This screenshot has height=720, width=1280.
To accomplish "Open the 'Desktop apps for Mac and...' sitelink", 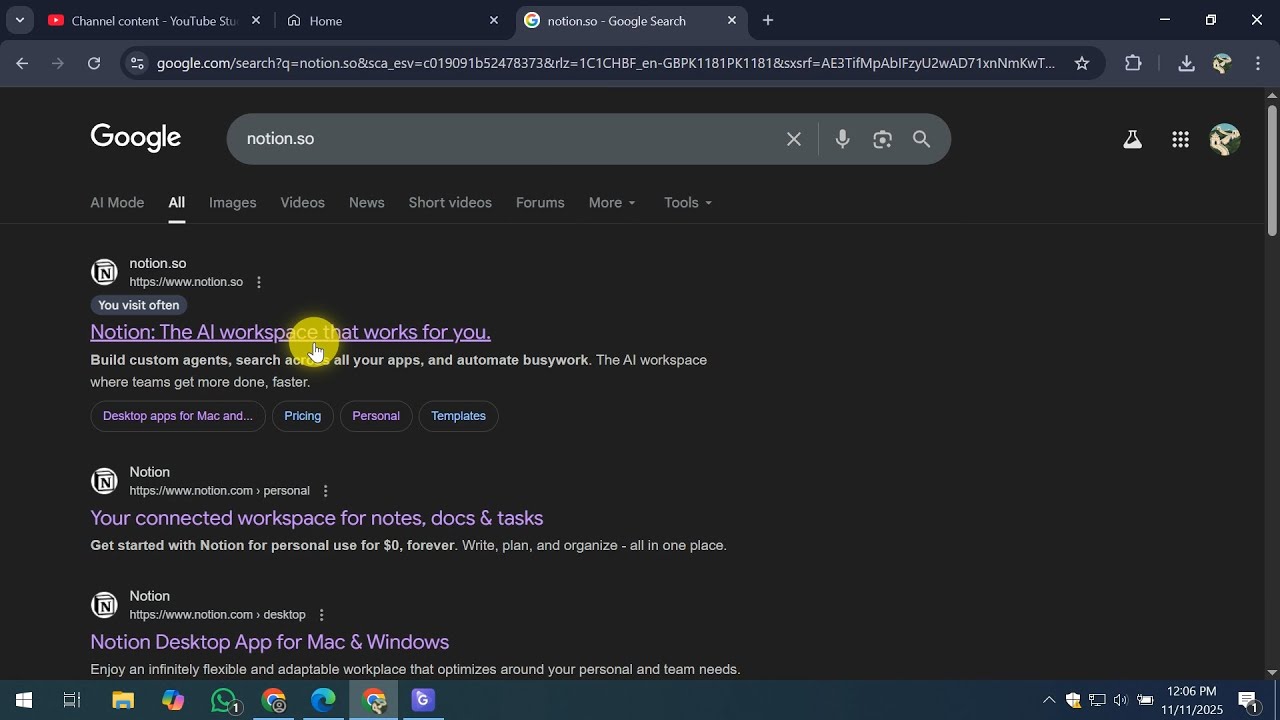I will click(178, 416).
